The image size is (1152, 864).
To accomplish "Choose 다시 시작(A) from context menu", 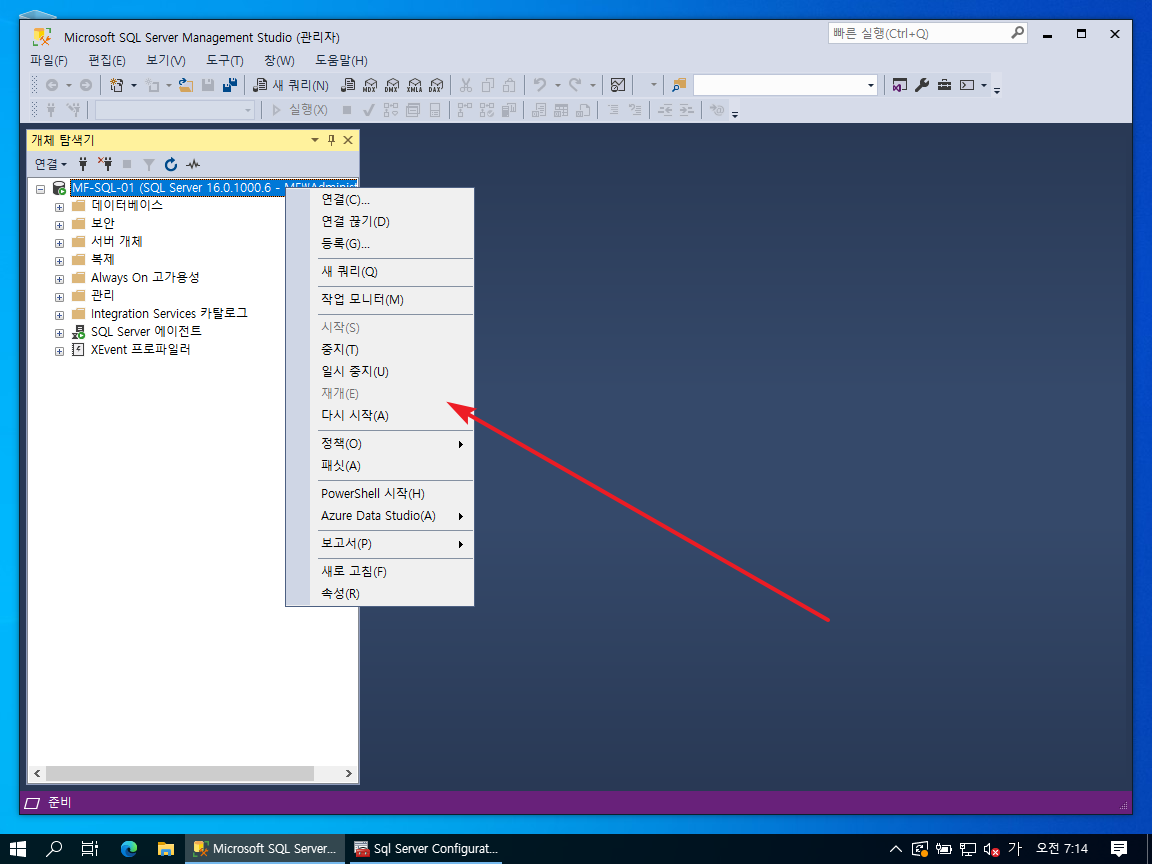I will 380,416.
